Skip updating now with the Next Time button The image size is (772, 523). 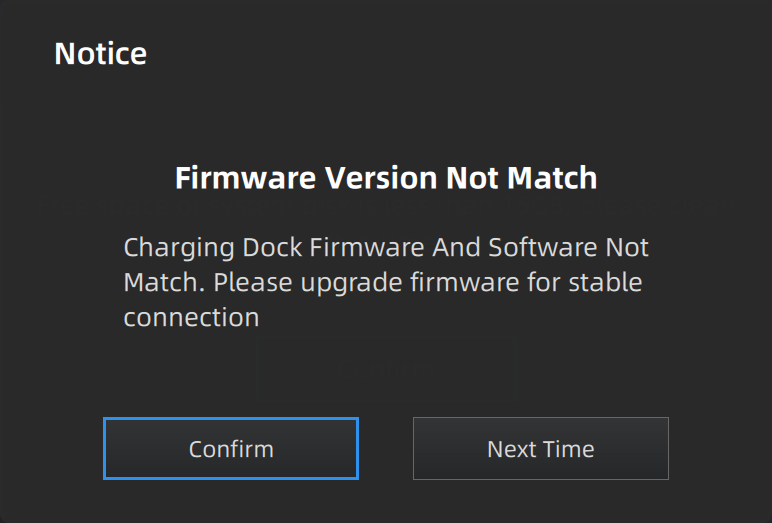pos(540,449)
